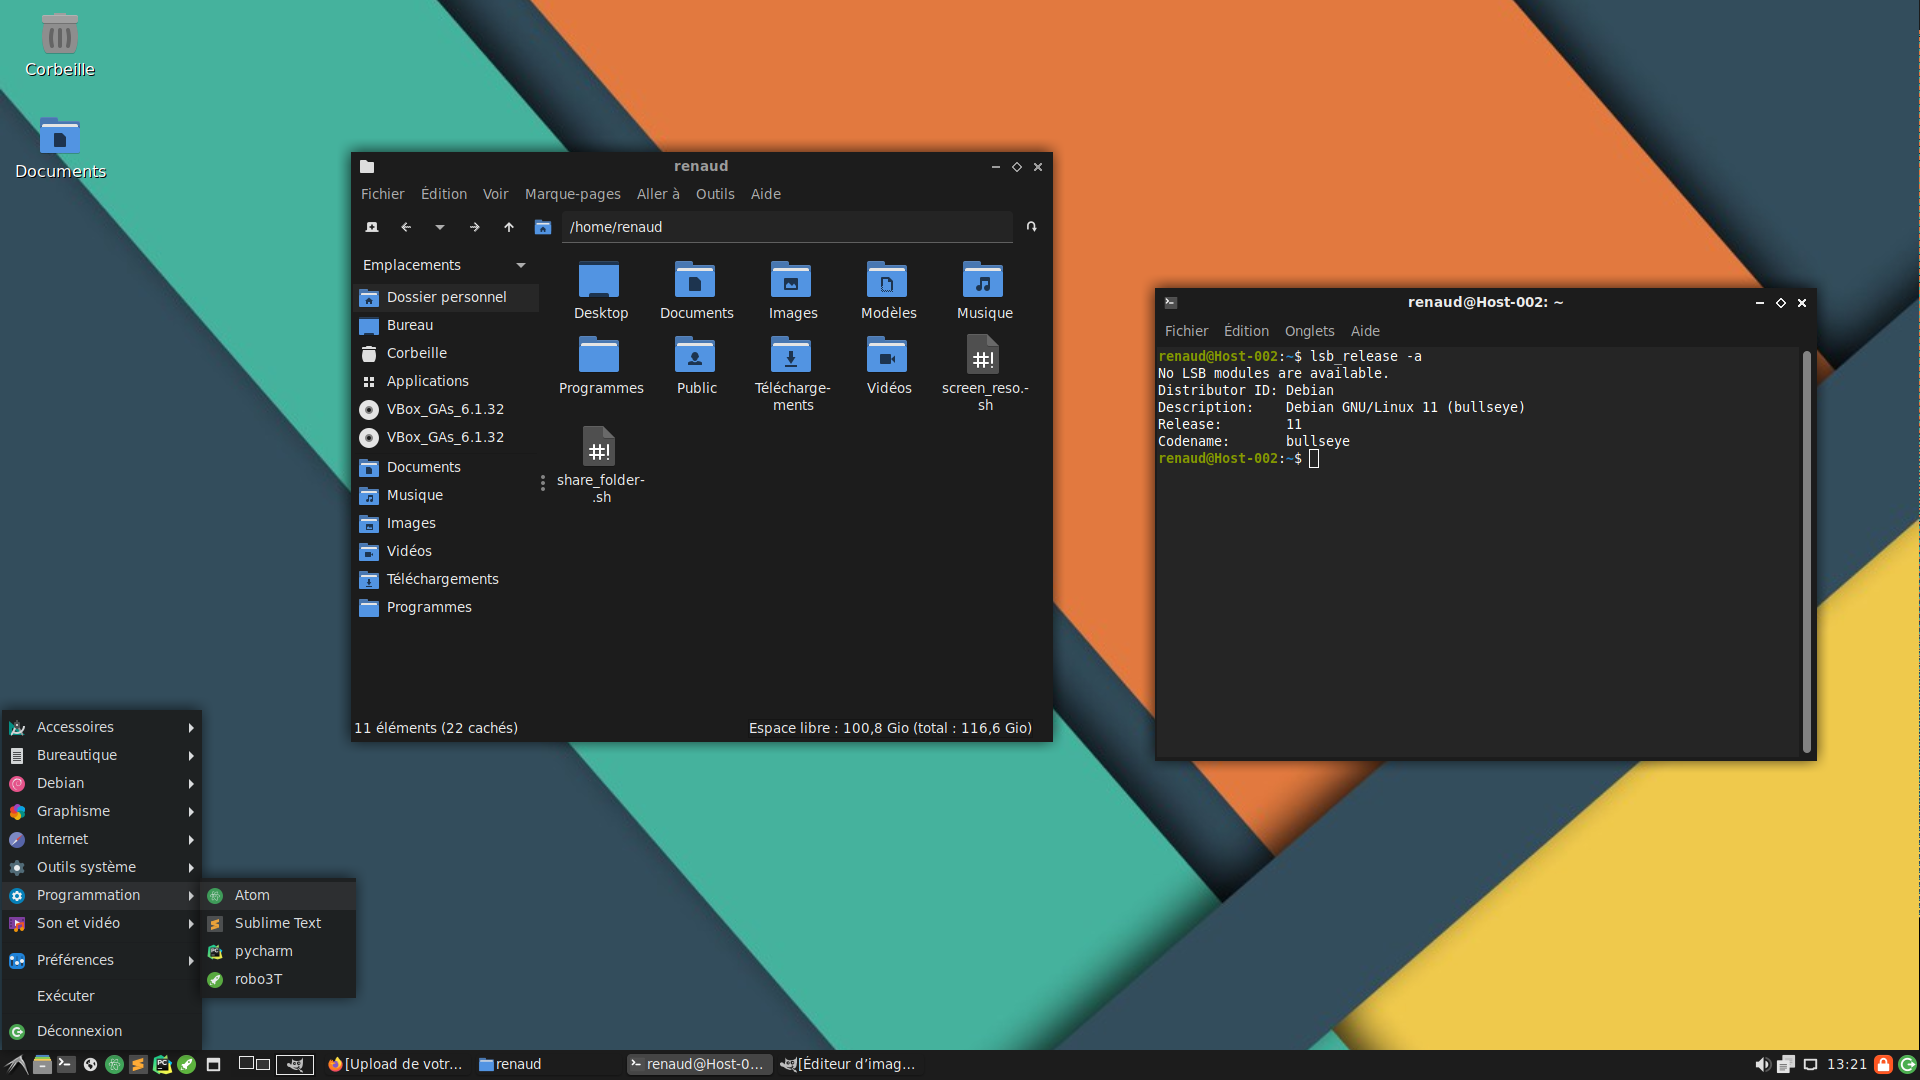The image size is (1920, 1080).
Task: Click the reload folder icon
Action: click(x=1031, y=227)
